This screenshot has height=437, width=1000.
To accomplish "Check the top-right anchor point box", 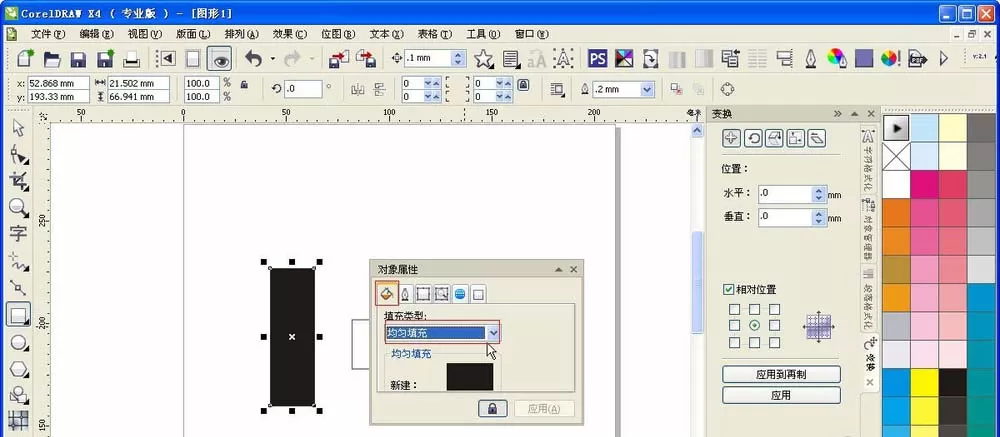I will [x=774, y=309].
